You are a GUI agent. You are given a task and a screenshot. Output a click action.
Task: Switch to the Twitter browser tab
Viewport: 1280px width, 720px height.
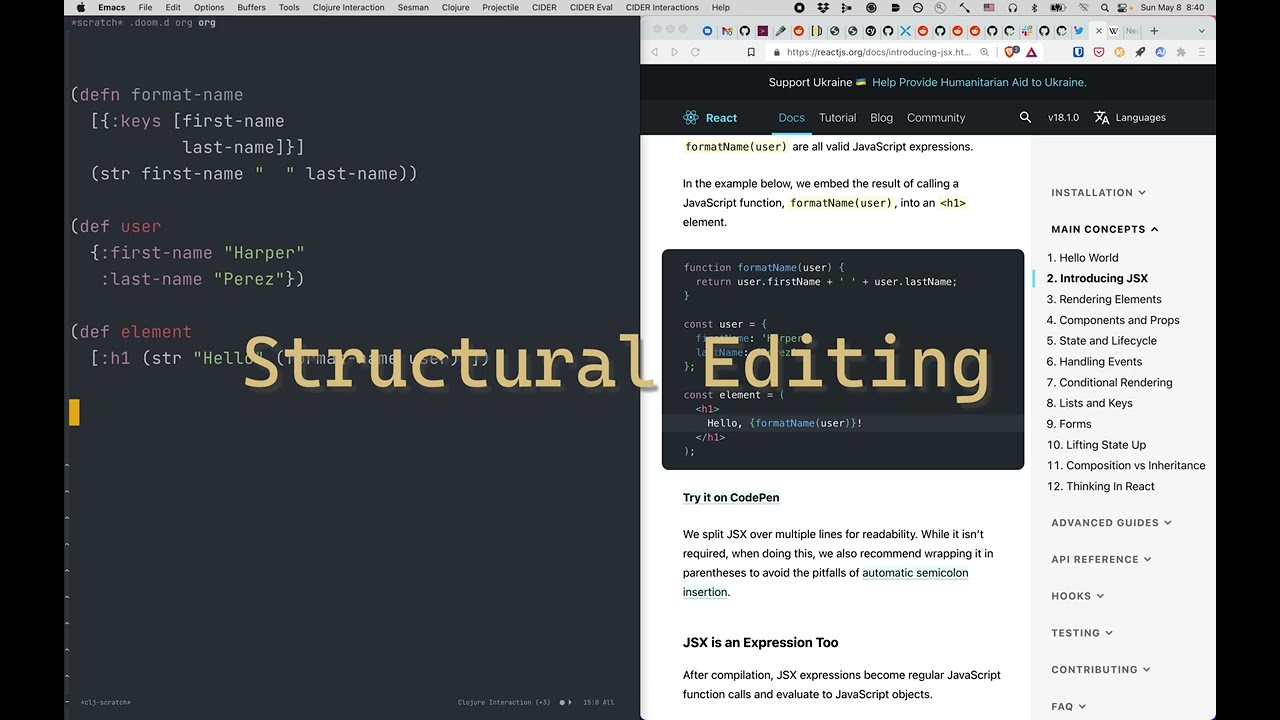pos(1078,31)
